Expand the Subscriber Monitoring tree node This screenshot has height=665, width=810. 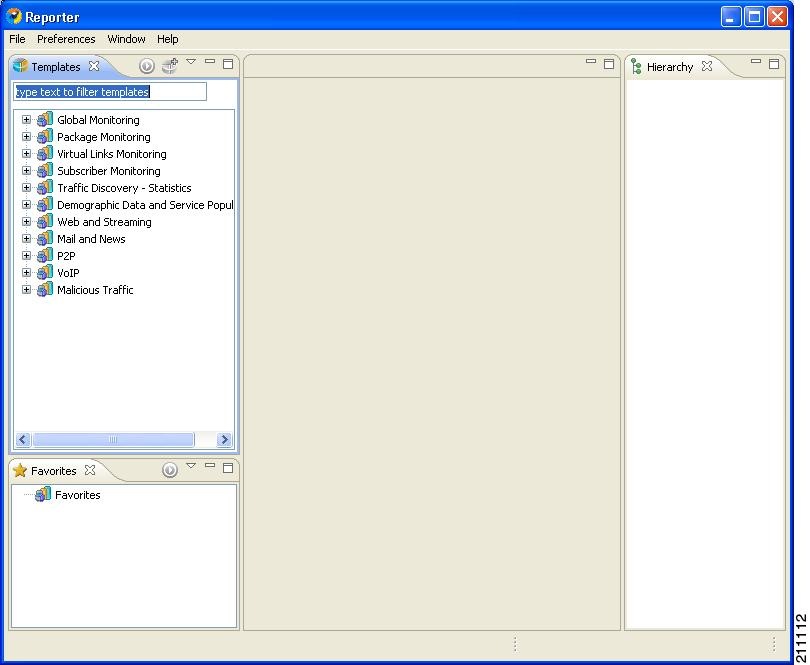tap(26, 170)
